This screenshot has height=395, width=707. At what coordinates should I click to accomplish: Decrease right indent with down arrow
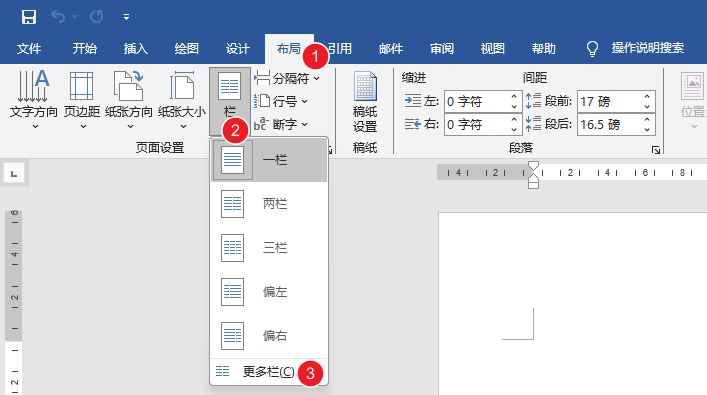(x=514, y=130)
